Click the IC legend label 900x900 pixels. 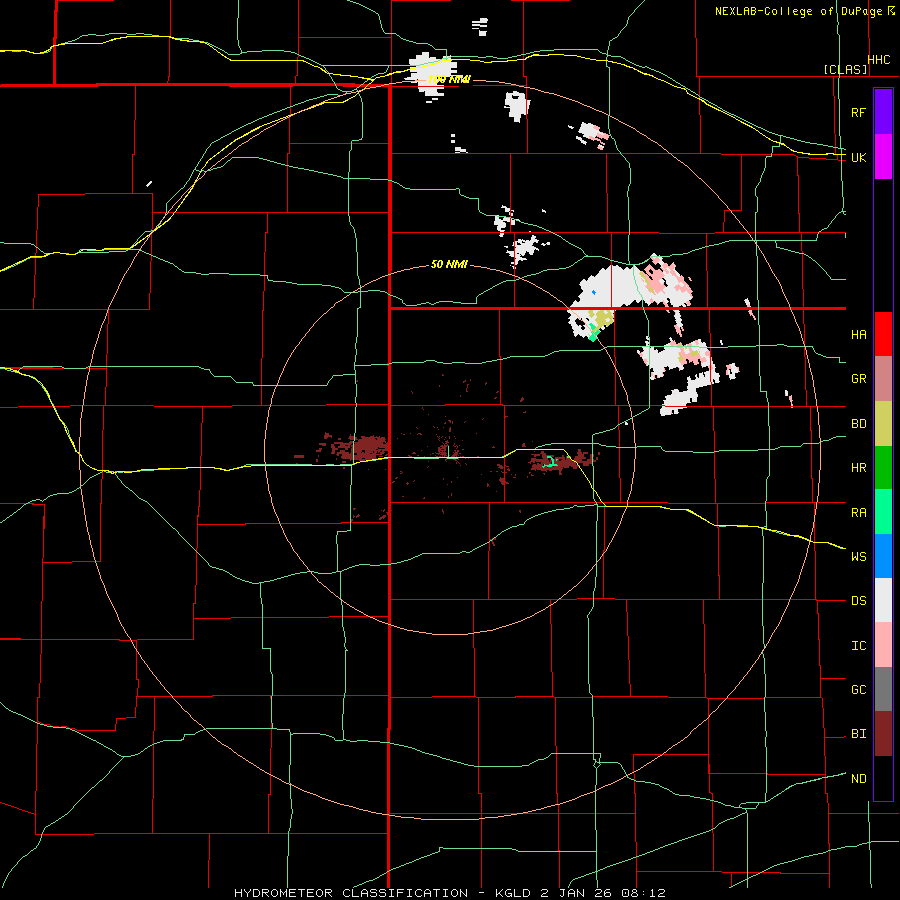point(858,646)
